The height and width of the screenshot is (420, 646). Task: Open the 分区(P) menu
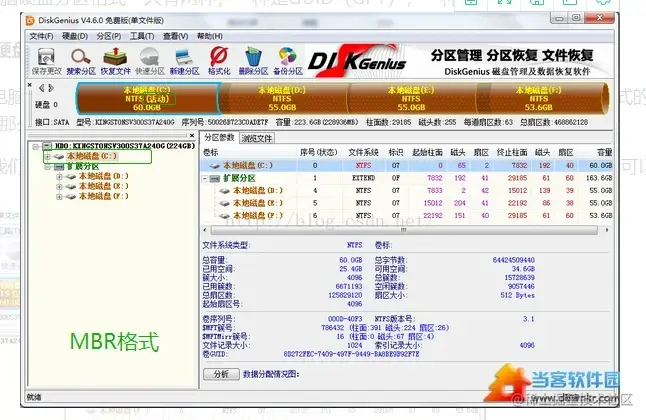pyautogui.click(x=109, y=36)
